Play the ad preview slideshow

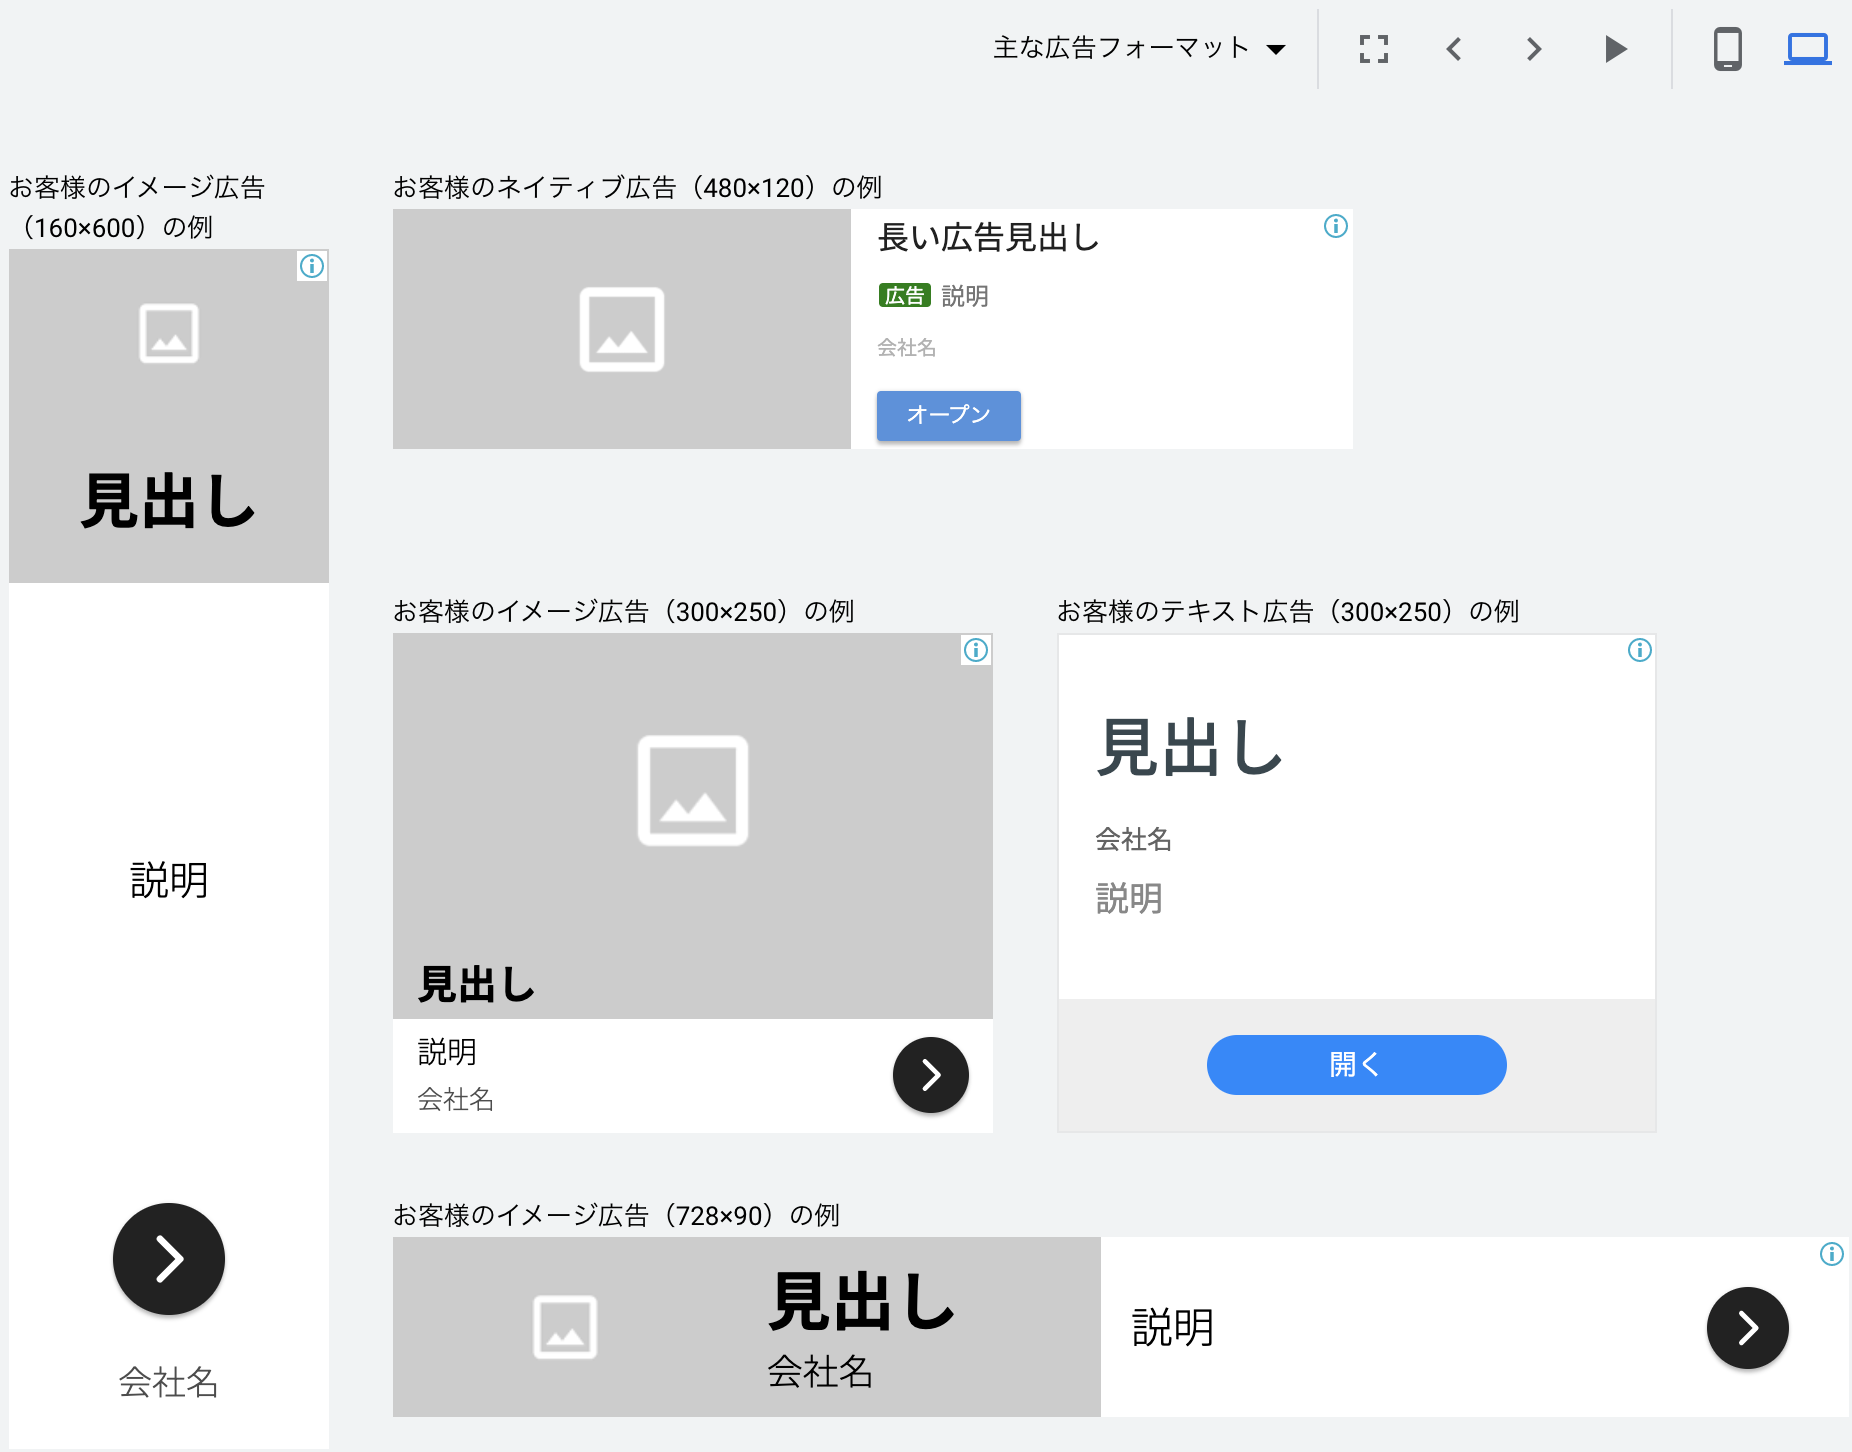[1615, 49]
